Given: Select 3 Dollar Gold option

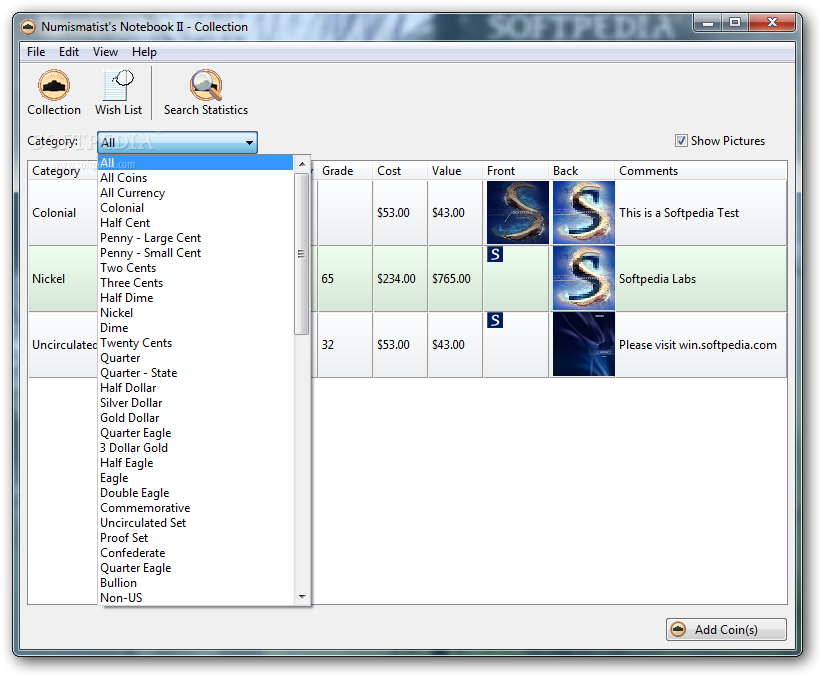Looking at the screenshot, I should [195, 448].
